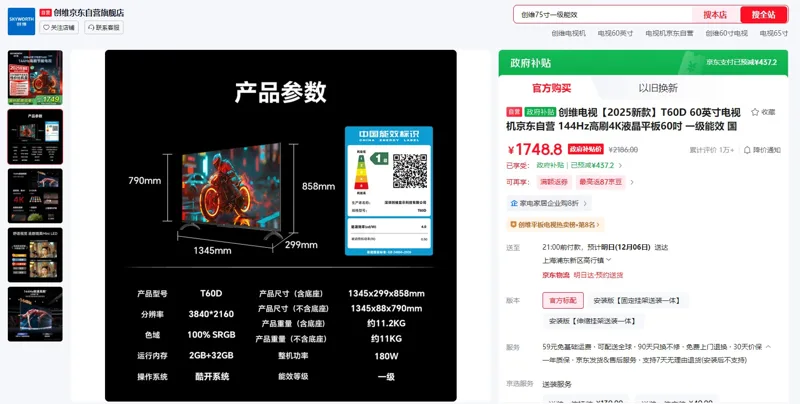Select 安装版【伸缩挂架送装一体】 version option
Image resolution: width=800 pixels, height=404 pixels.
(x=593, y=321)
